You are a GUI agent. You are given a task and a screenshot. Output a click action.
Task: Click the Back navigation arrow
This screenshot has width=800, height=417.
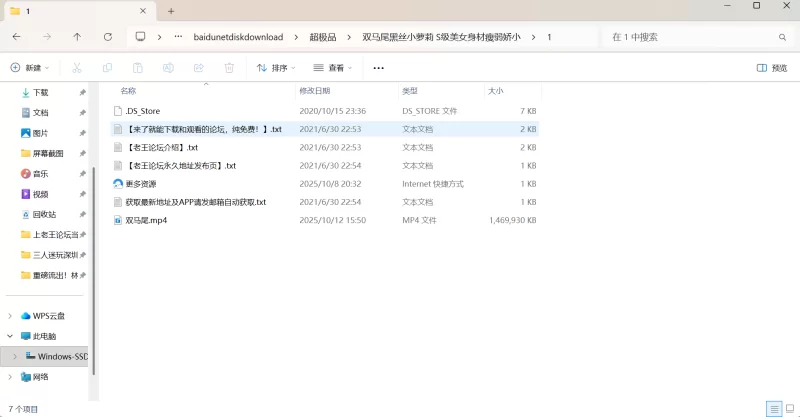17,37
